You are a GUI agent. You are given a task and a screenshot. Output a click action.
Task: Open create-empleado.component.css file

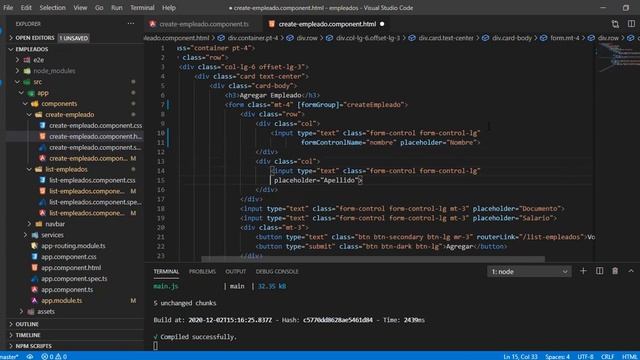95,125
